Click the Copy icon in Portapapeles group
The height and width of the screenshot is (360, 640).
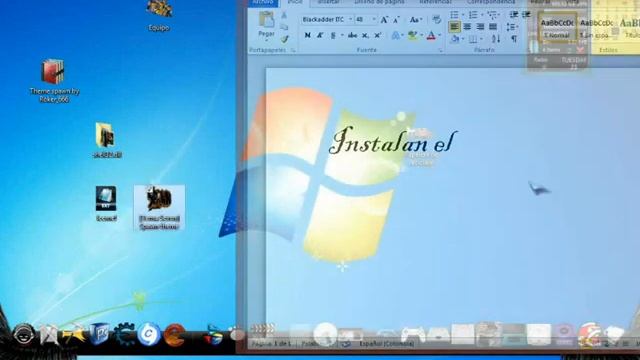tap(284, 27)
